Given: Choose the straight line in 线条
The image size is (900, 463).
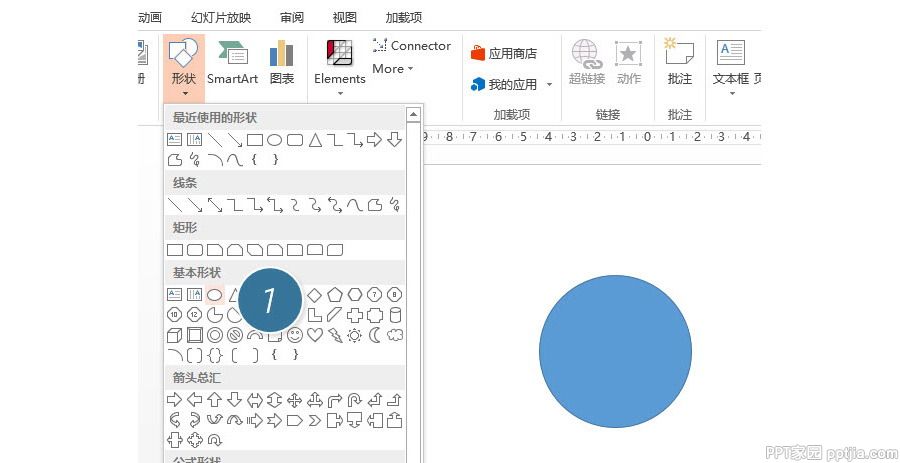Looking at the screenshot, I should [x=174, y=205].
